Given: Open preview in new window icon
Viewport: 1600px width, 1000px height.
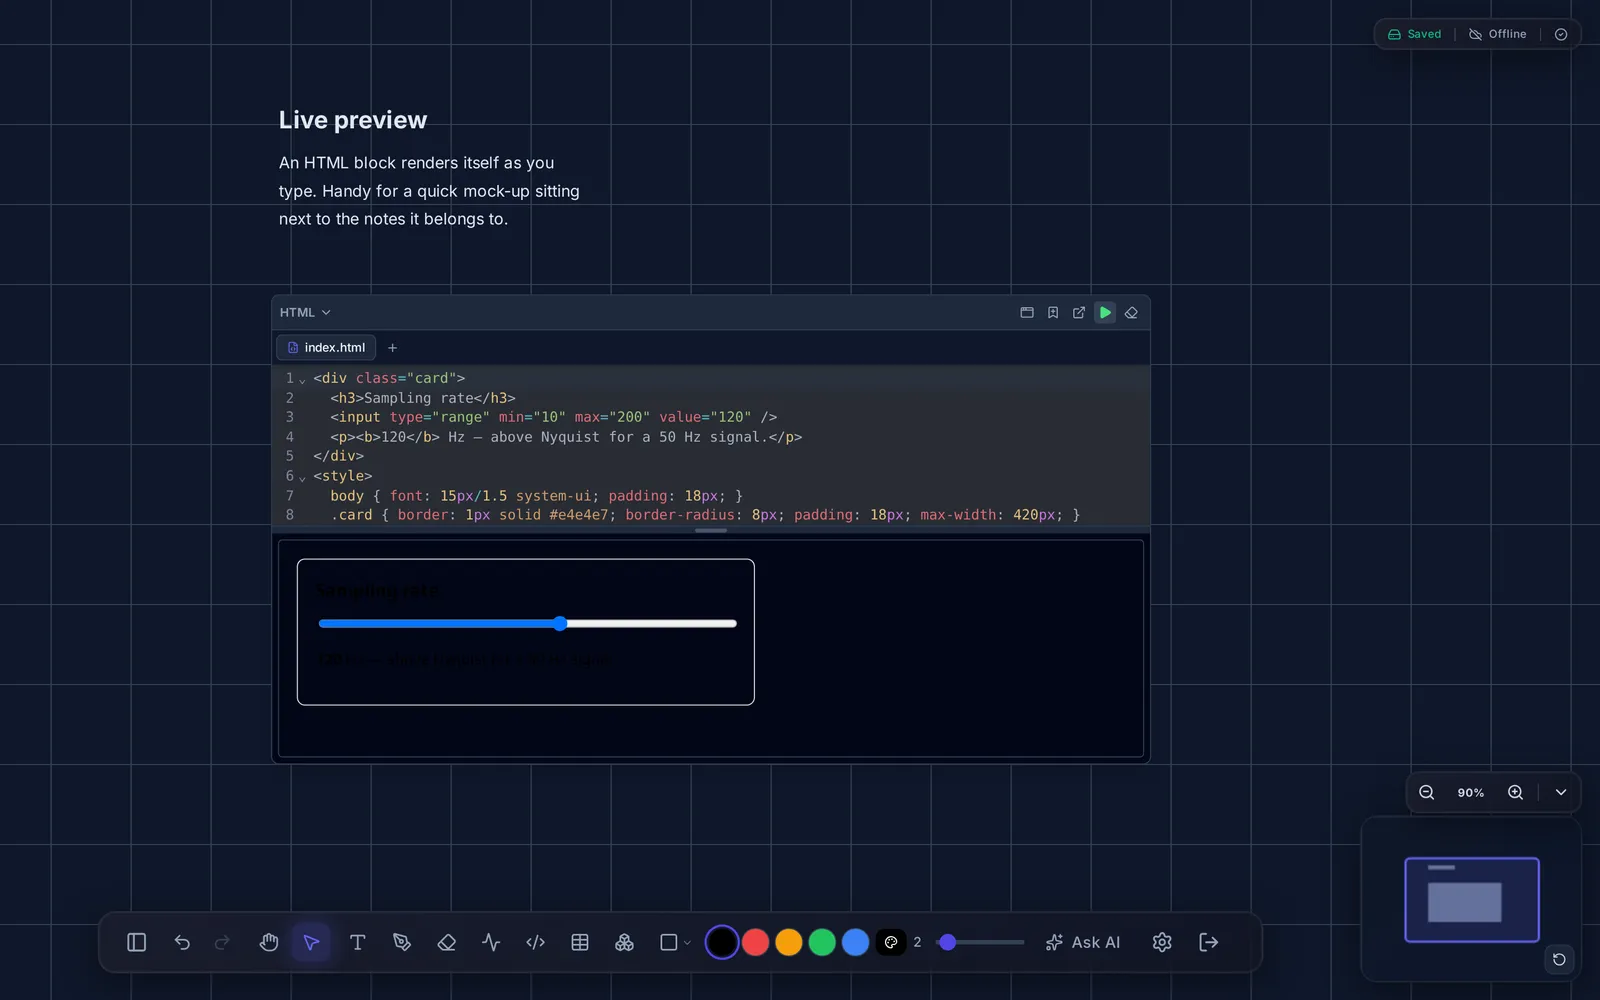Looking at the screenshot, I should click(1079, 313).
